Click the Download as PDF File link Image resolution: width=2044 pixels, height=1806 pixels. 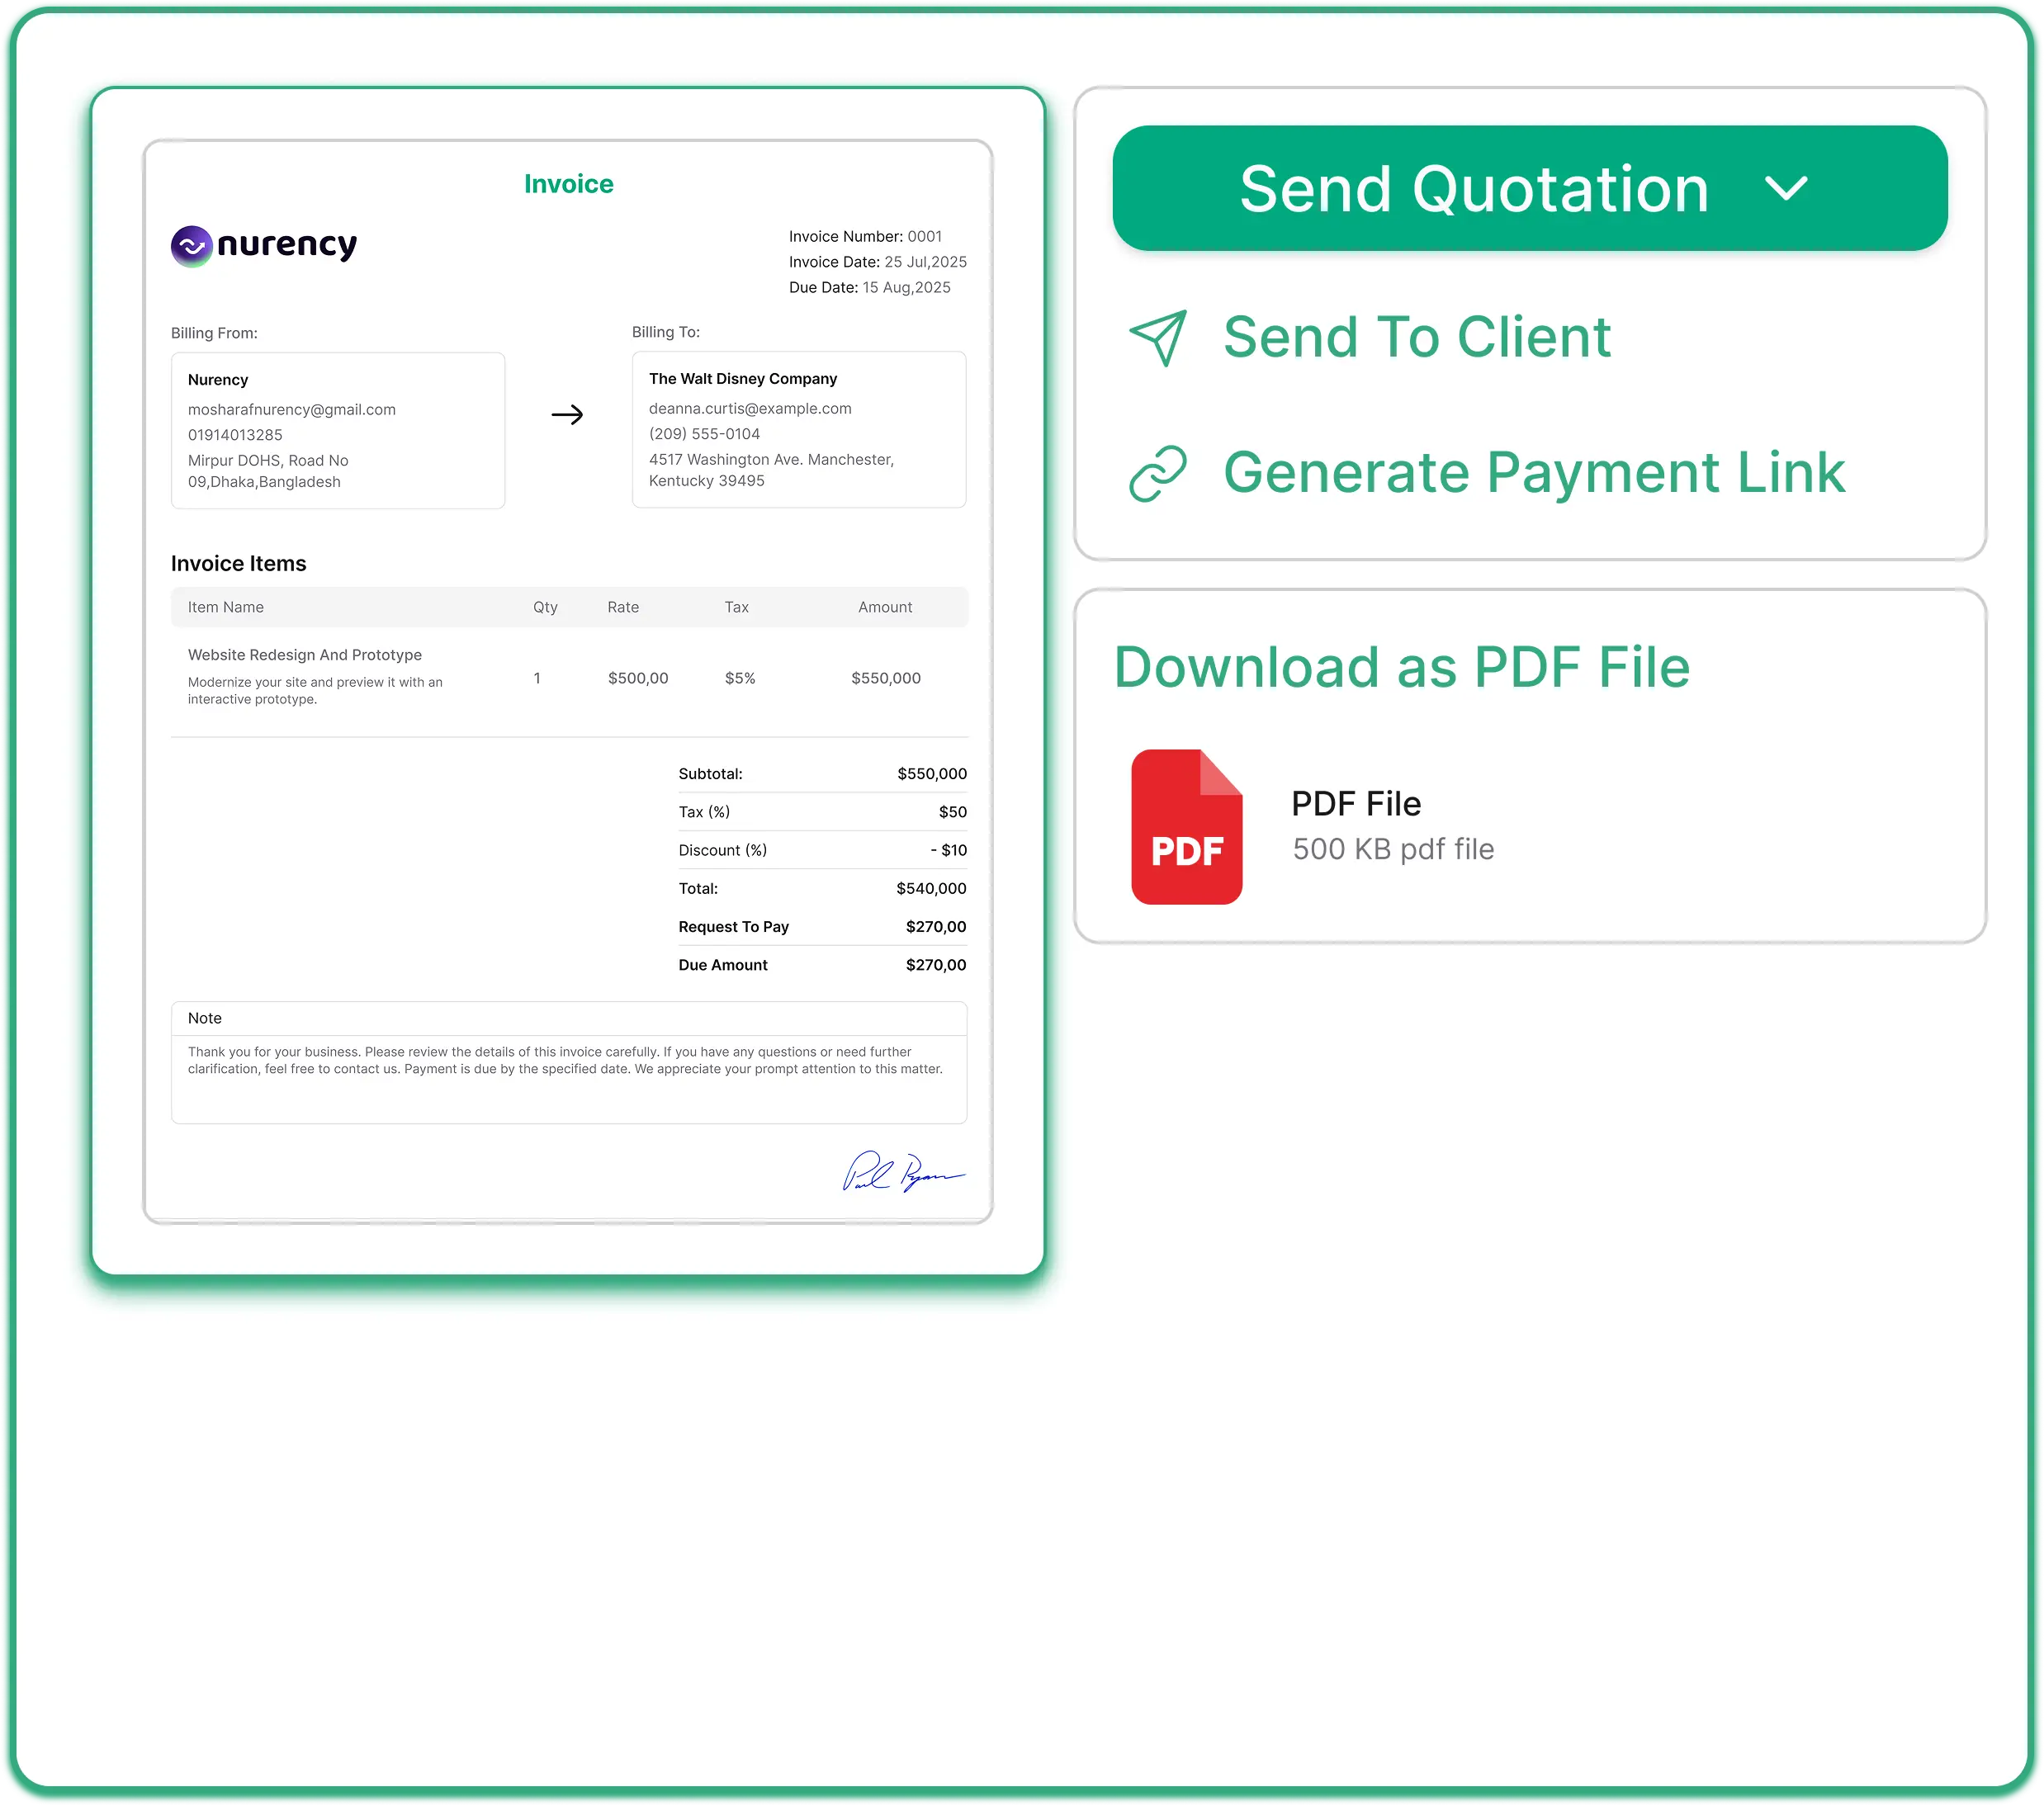pyautogui.click(x=1402, y=666)
